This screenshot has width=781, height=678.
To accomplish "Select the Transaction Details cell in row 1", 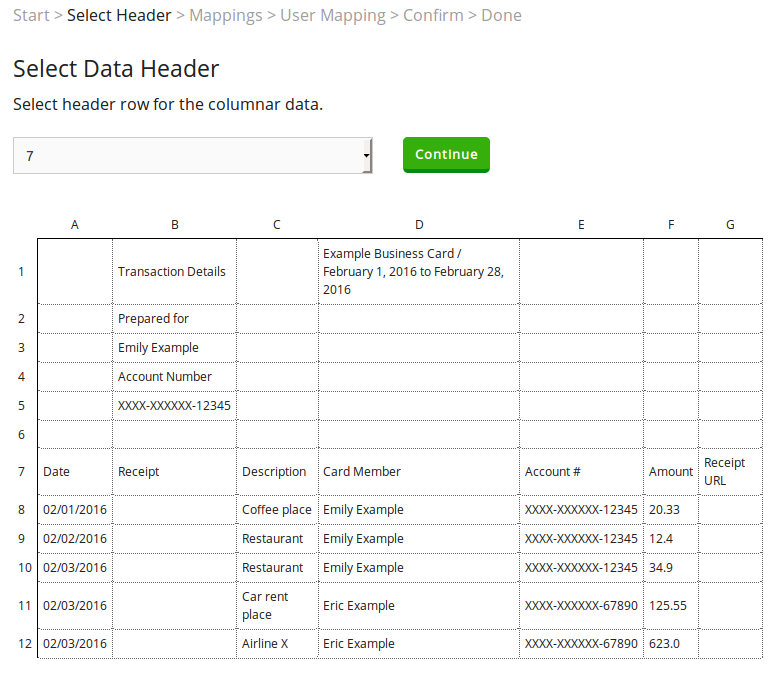I will point(175,271).
